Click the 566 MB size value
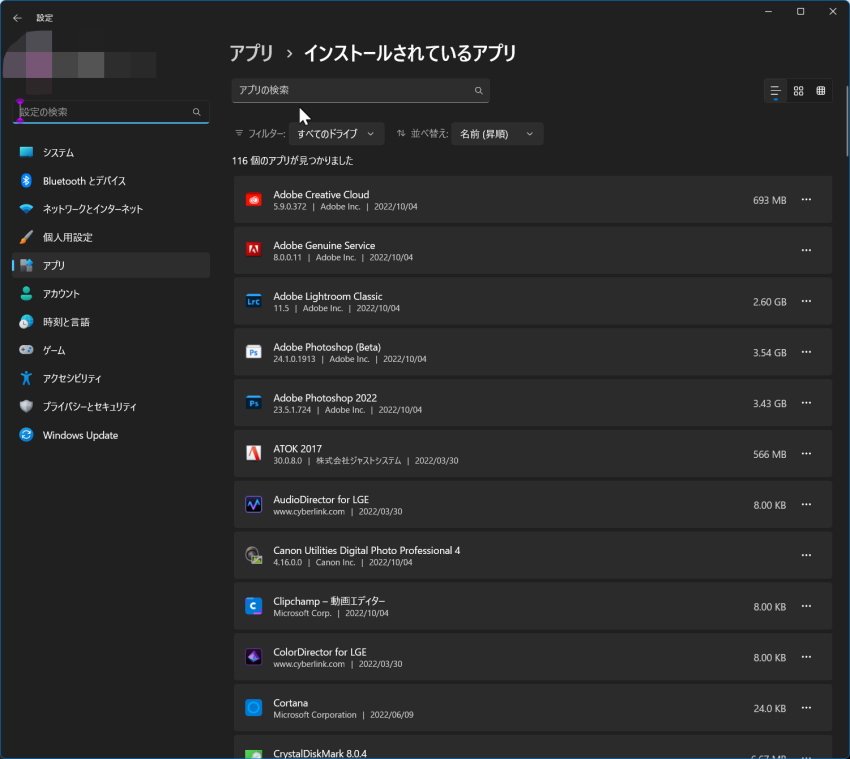This screenshot has width=850, height=759. 769,454
